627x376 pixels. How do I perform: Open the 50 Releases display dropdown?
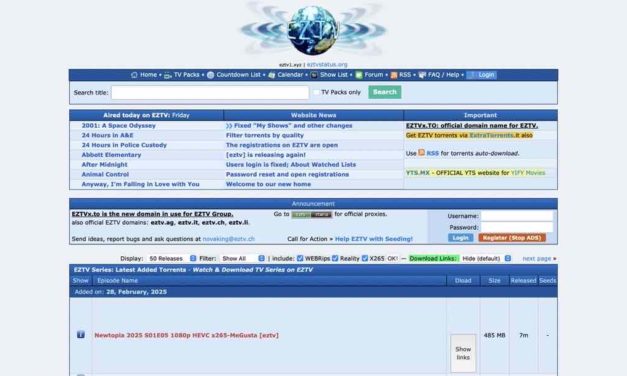(172, 258)
